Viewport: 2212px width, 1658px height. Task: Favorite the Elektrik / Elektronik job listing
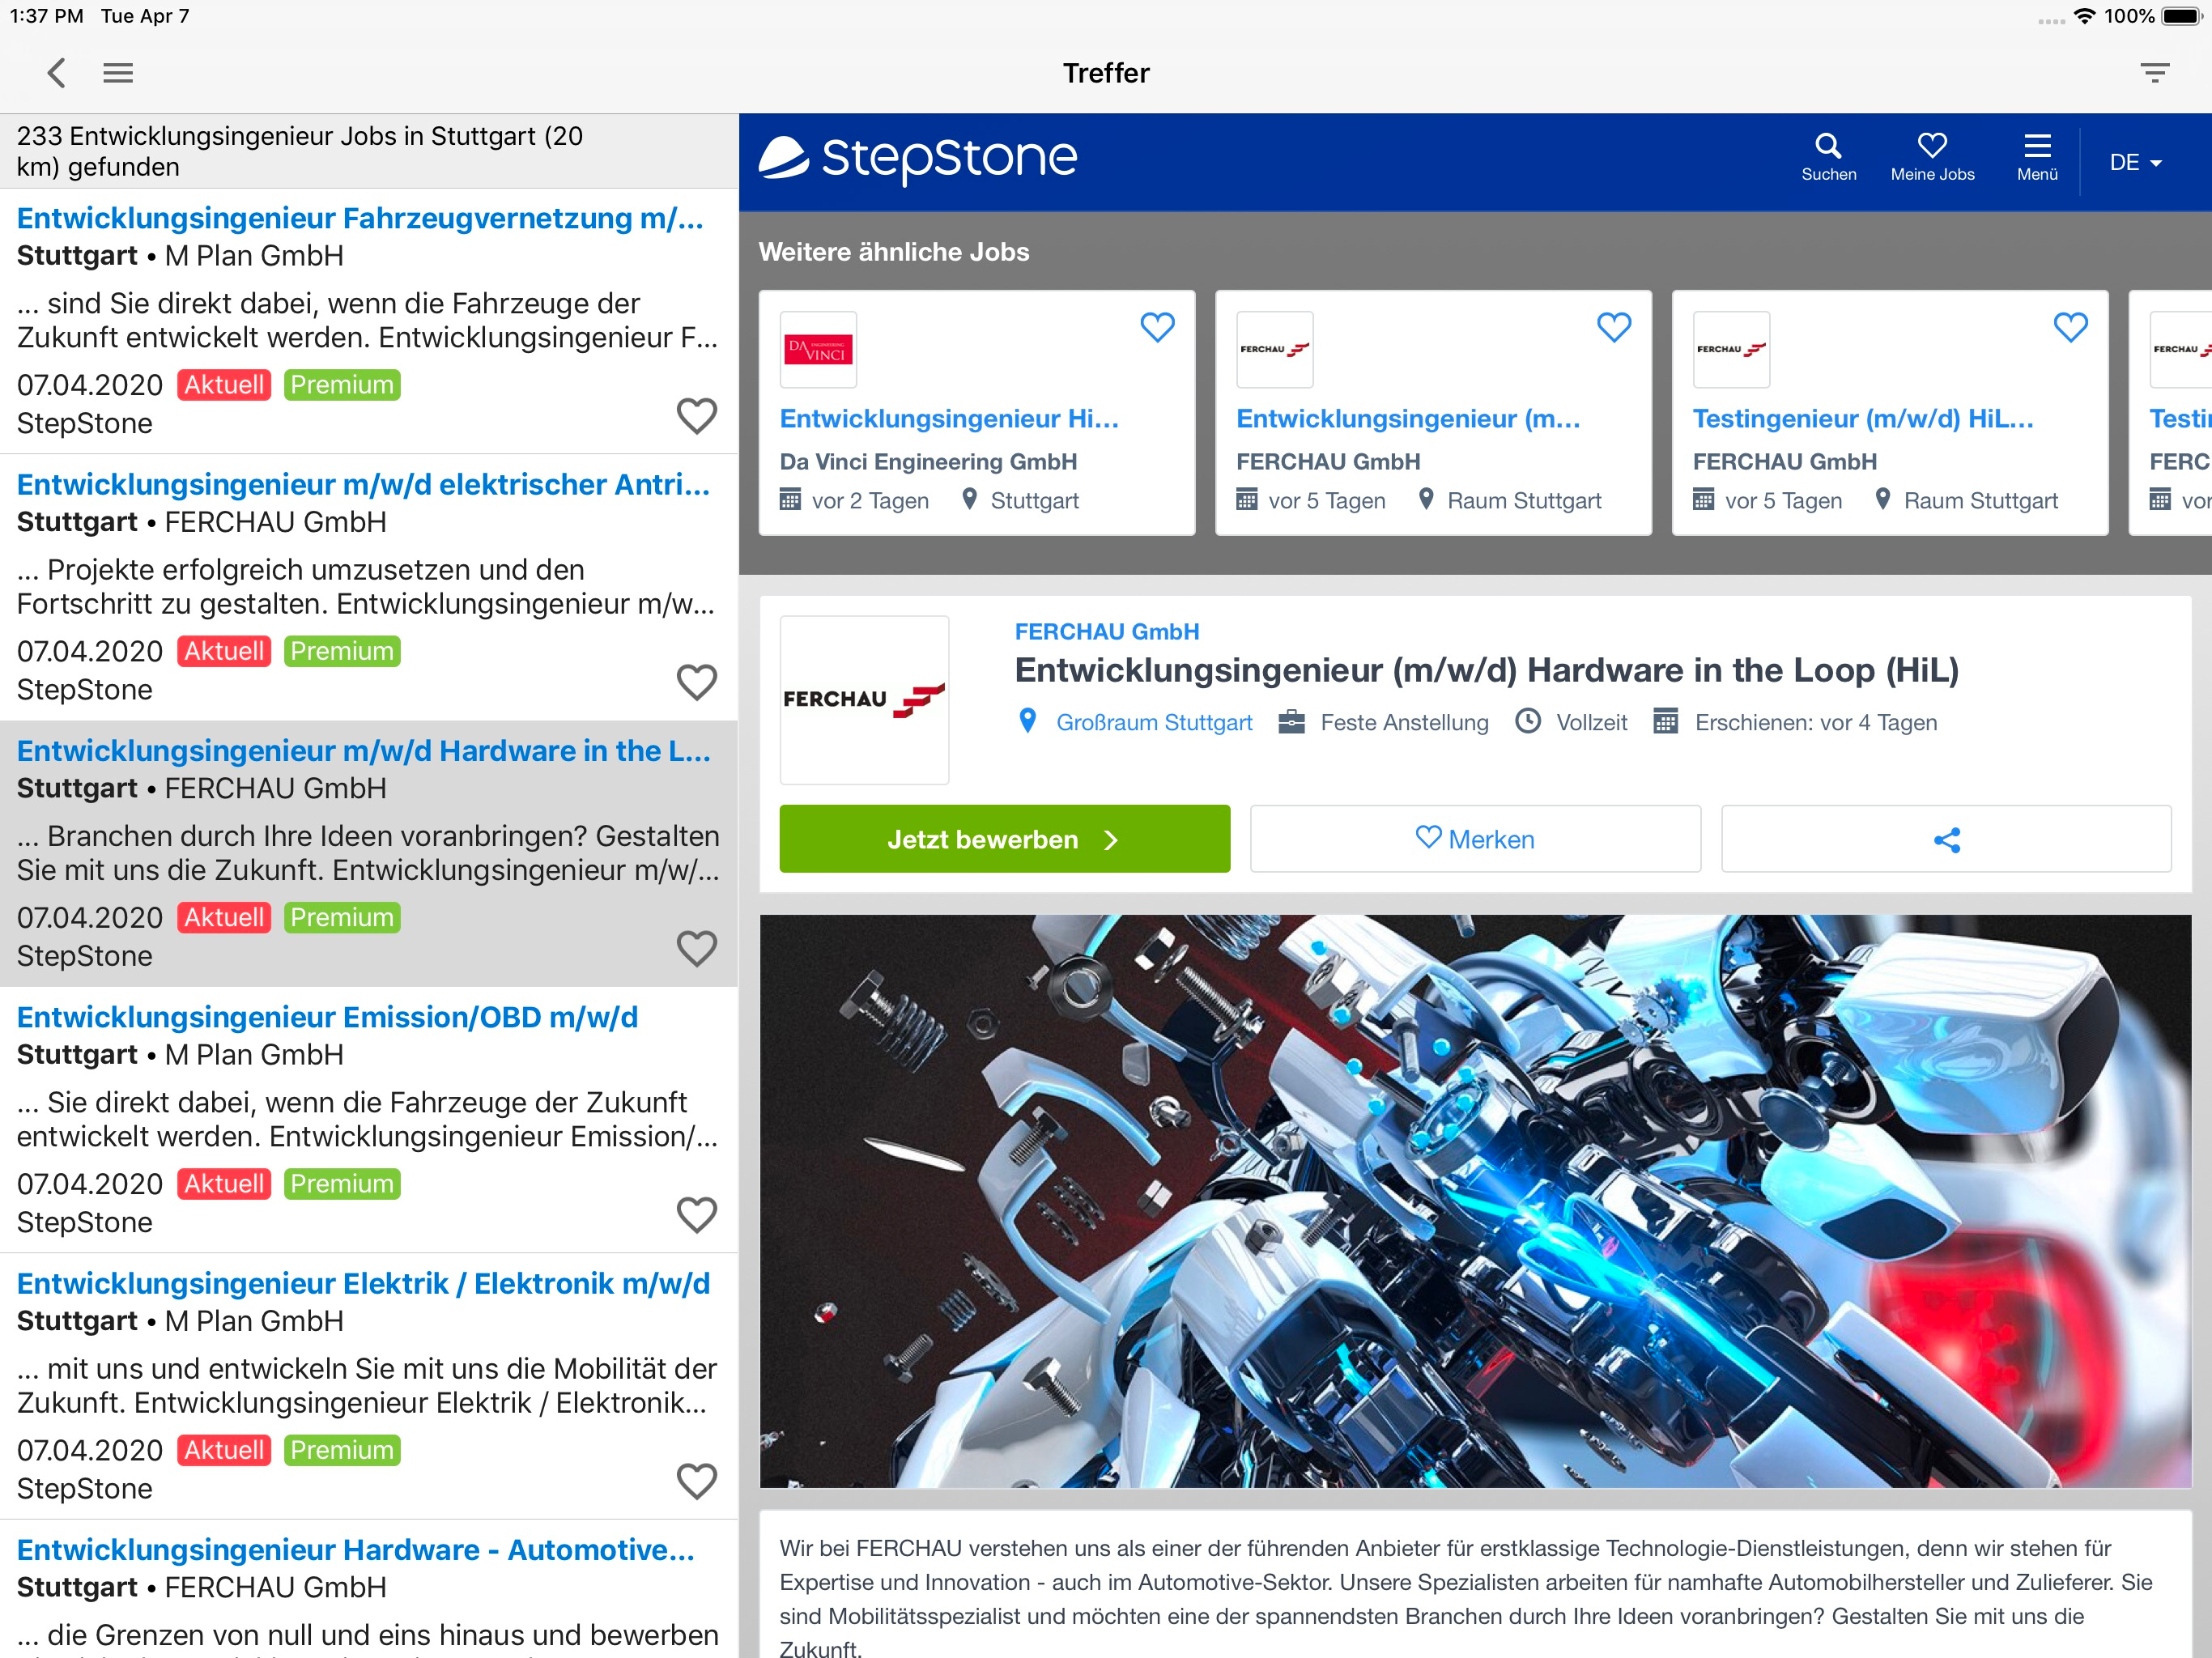697,1481
